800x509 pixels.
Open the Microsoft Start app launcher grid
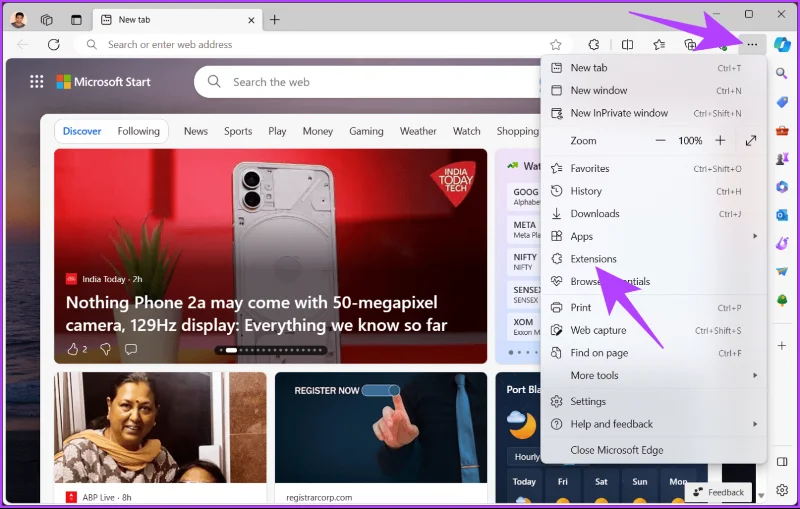pos(36,82)
